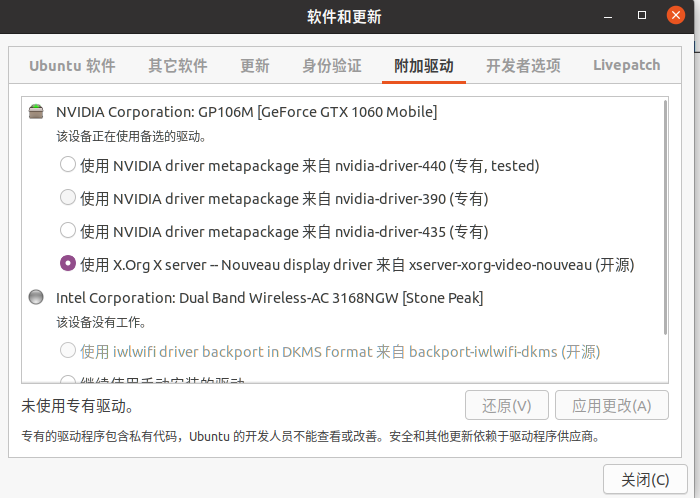700x498 pixels.
Task: Close the window with the orange X
Action: pyautogui.click(x=676, y=15)
